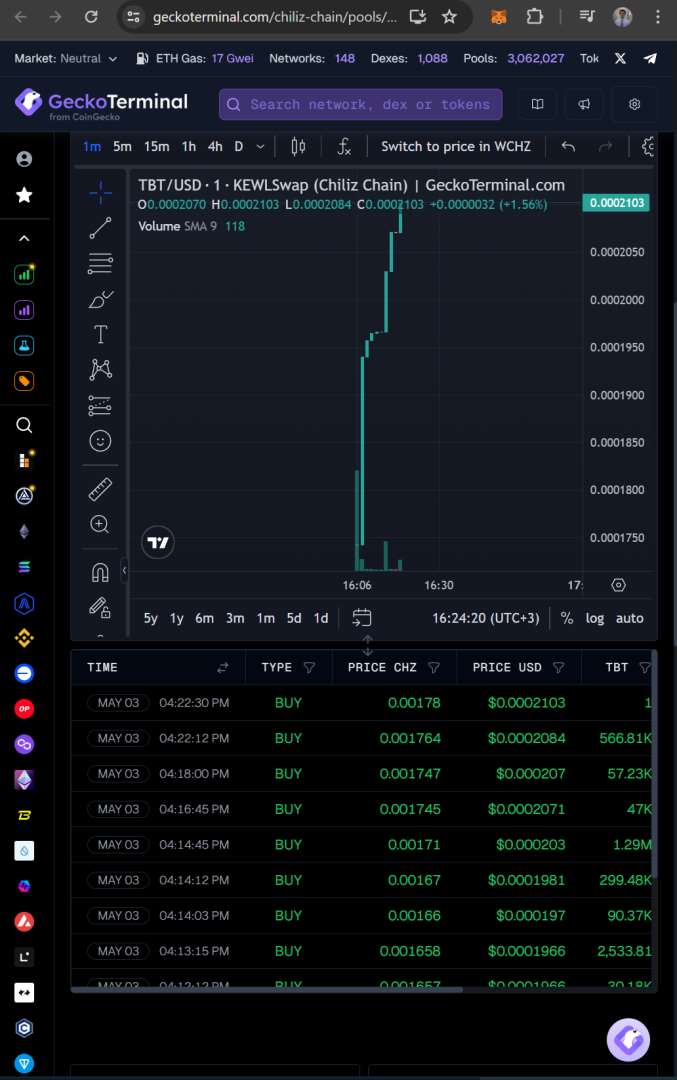Viewport: 677px width, 1080px height.
Task: Toggle log scale on chart
Action: [595, 618]
